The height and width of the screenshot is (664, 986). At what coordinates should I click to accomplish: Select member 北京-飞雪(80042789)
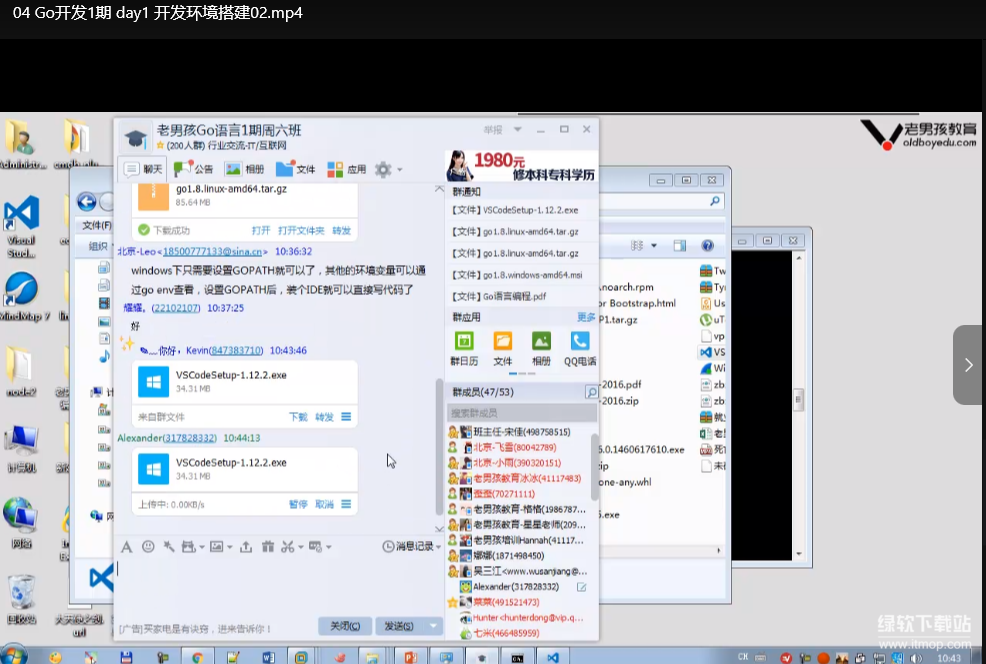[x=519, y=448]
